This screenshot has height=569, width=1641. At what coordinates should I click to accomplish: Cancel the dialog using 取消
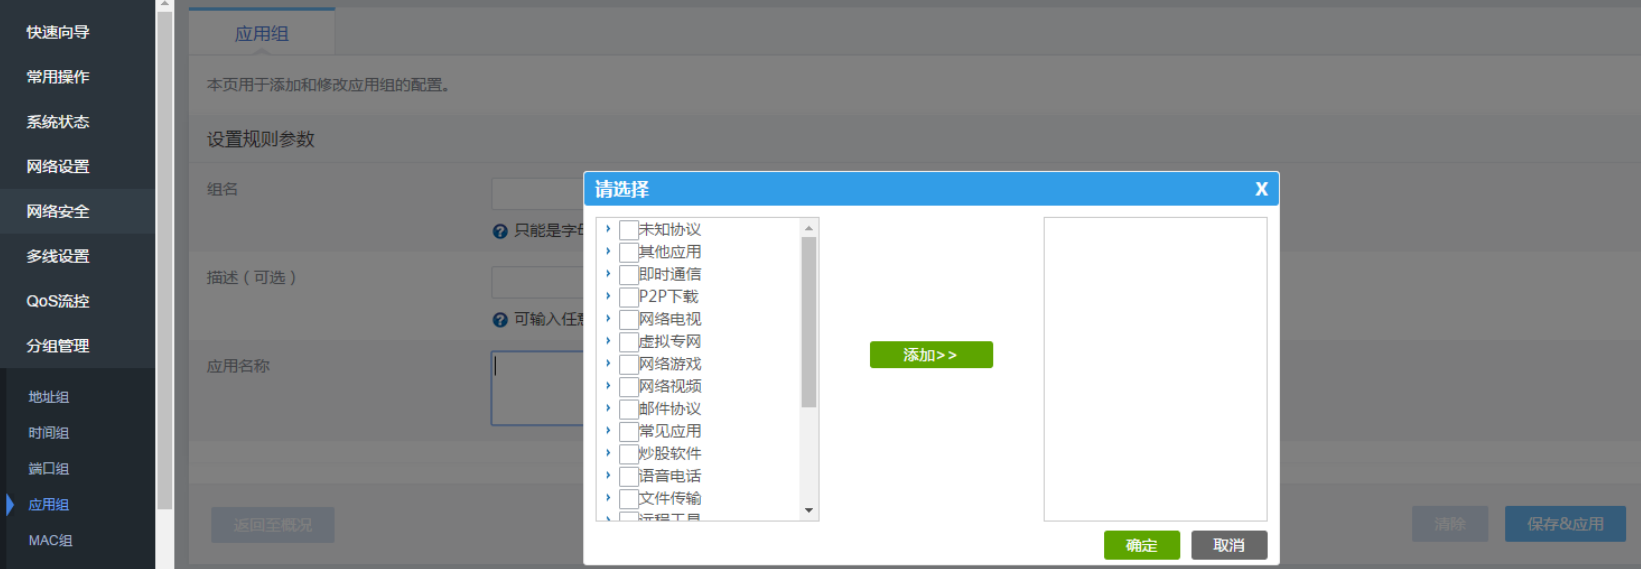pyautogui.click(x=1229, y=545)
